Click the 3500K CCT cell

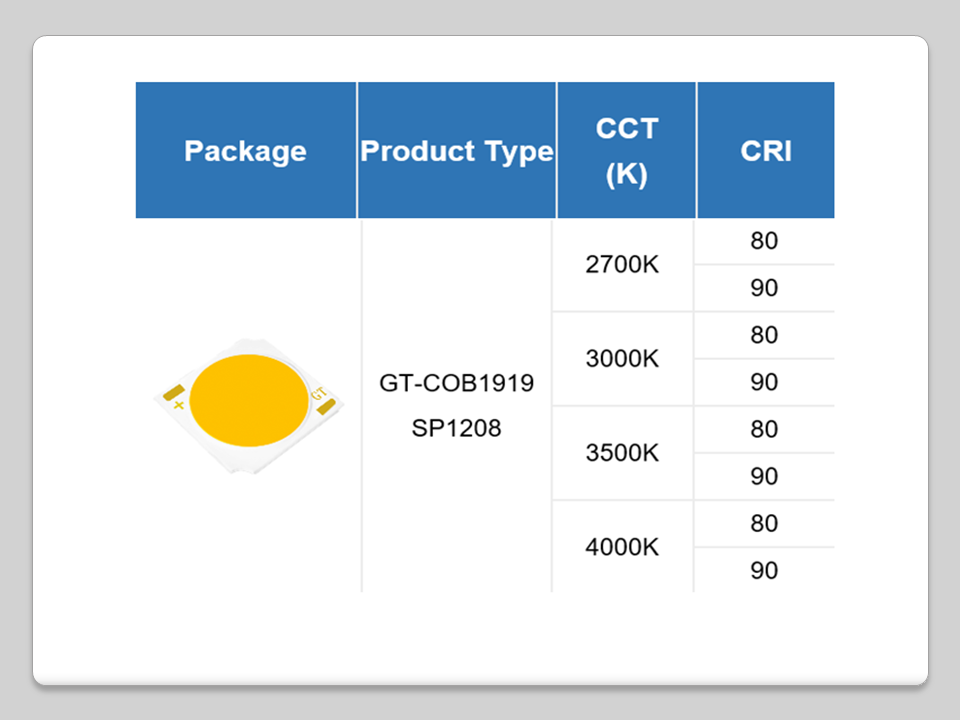point(622,453)
